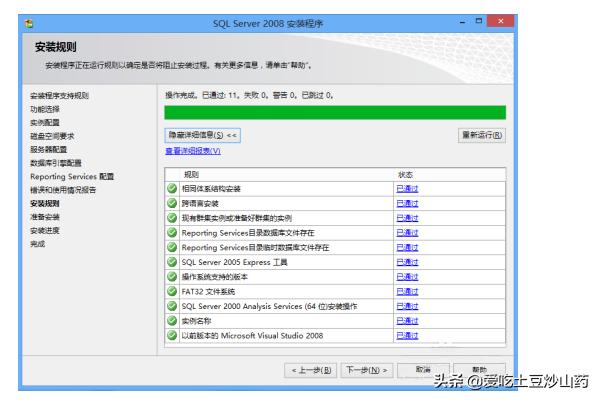Click rule text SQL Server 2000 Analysis Services
Viewport: 600px width, 400px height.
[269, 306]
